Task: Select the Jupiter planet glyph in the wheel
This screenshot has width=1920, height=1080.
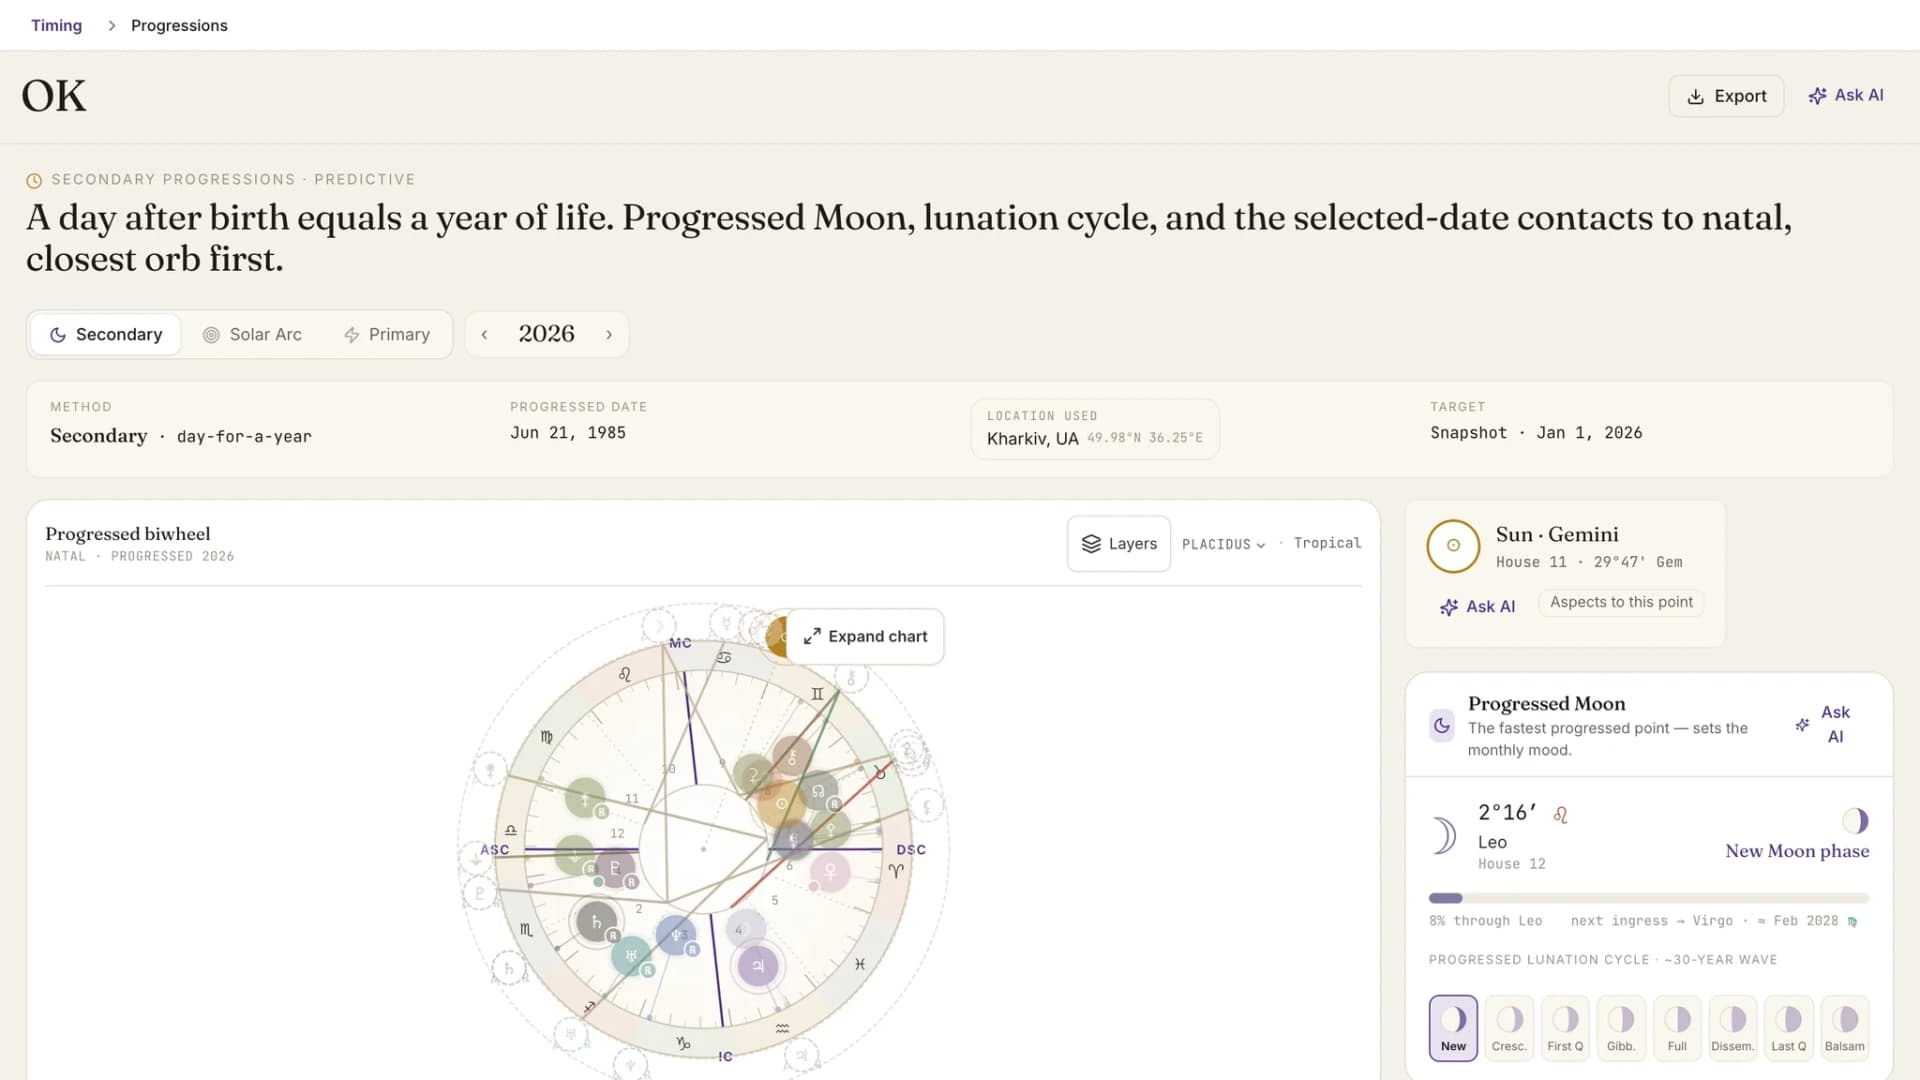Action: pos(758,966)
